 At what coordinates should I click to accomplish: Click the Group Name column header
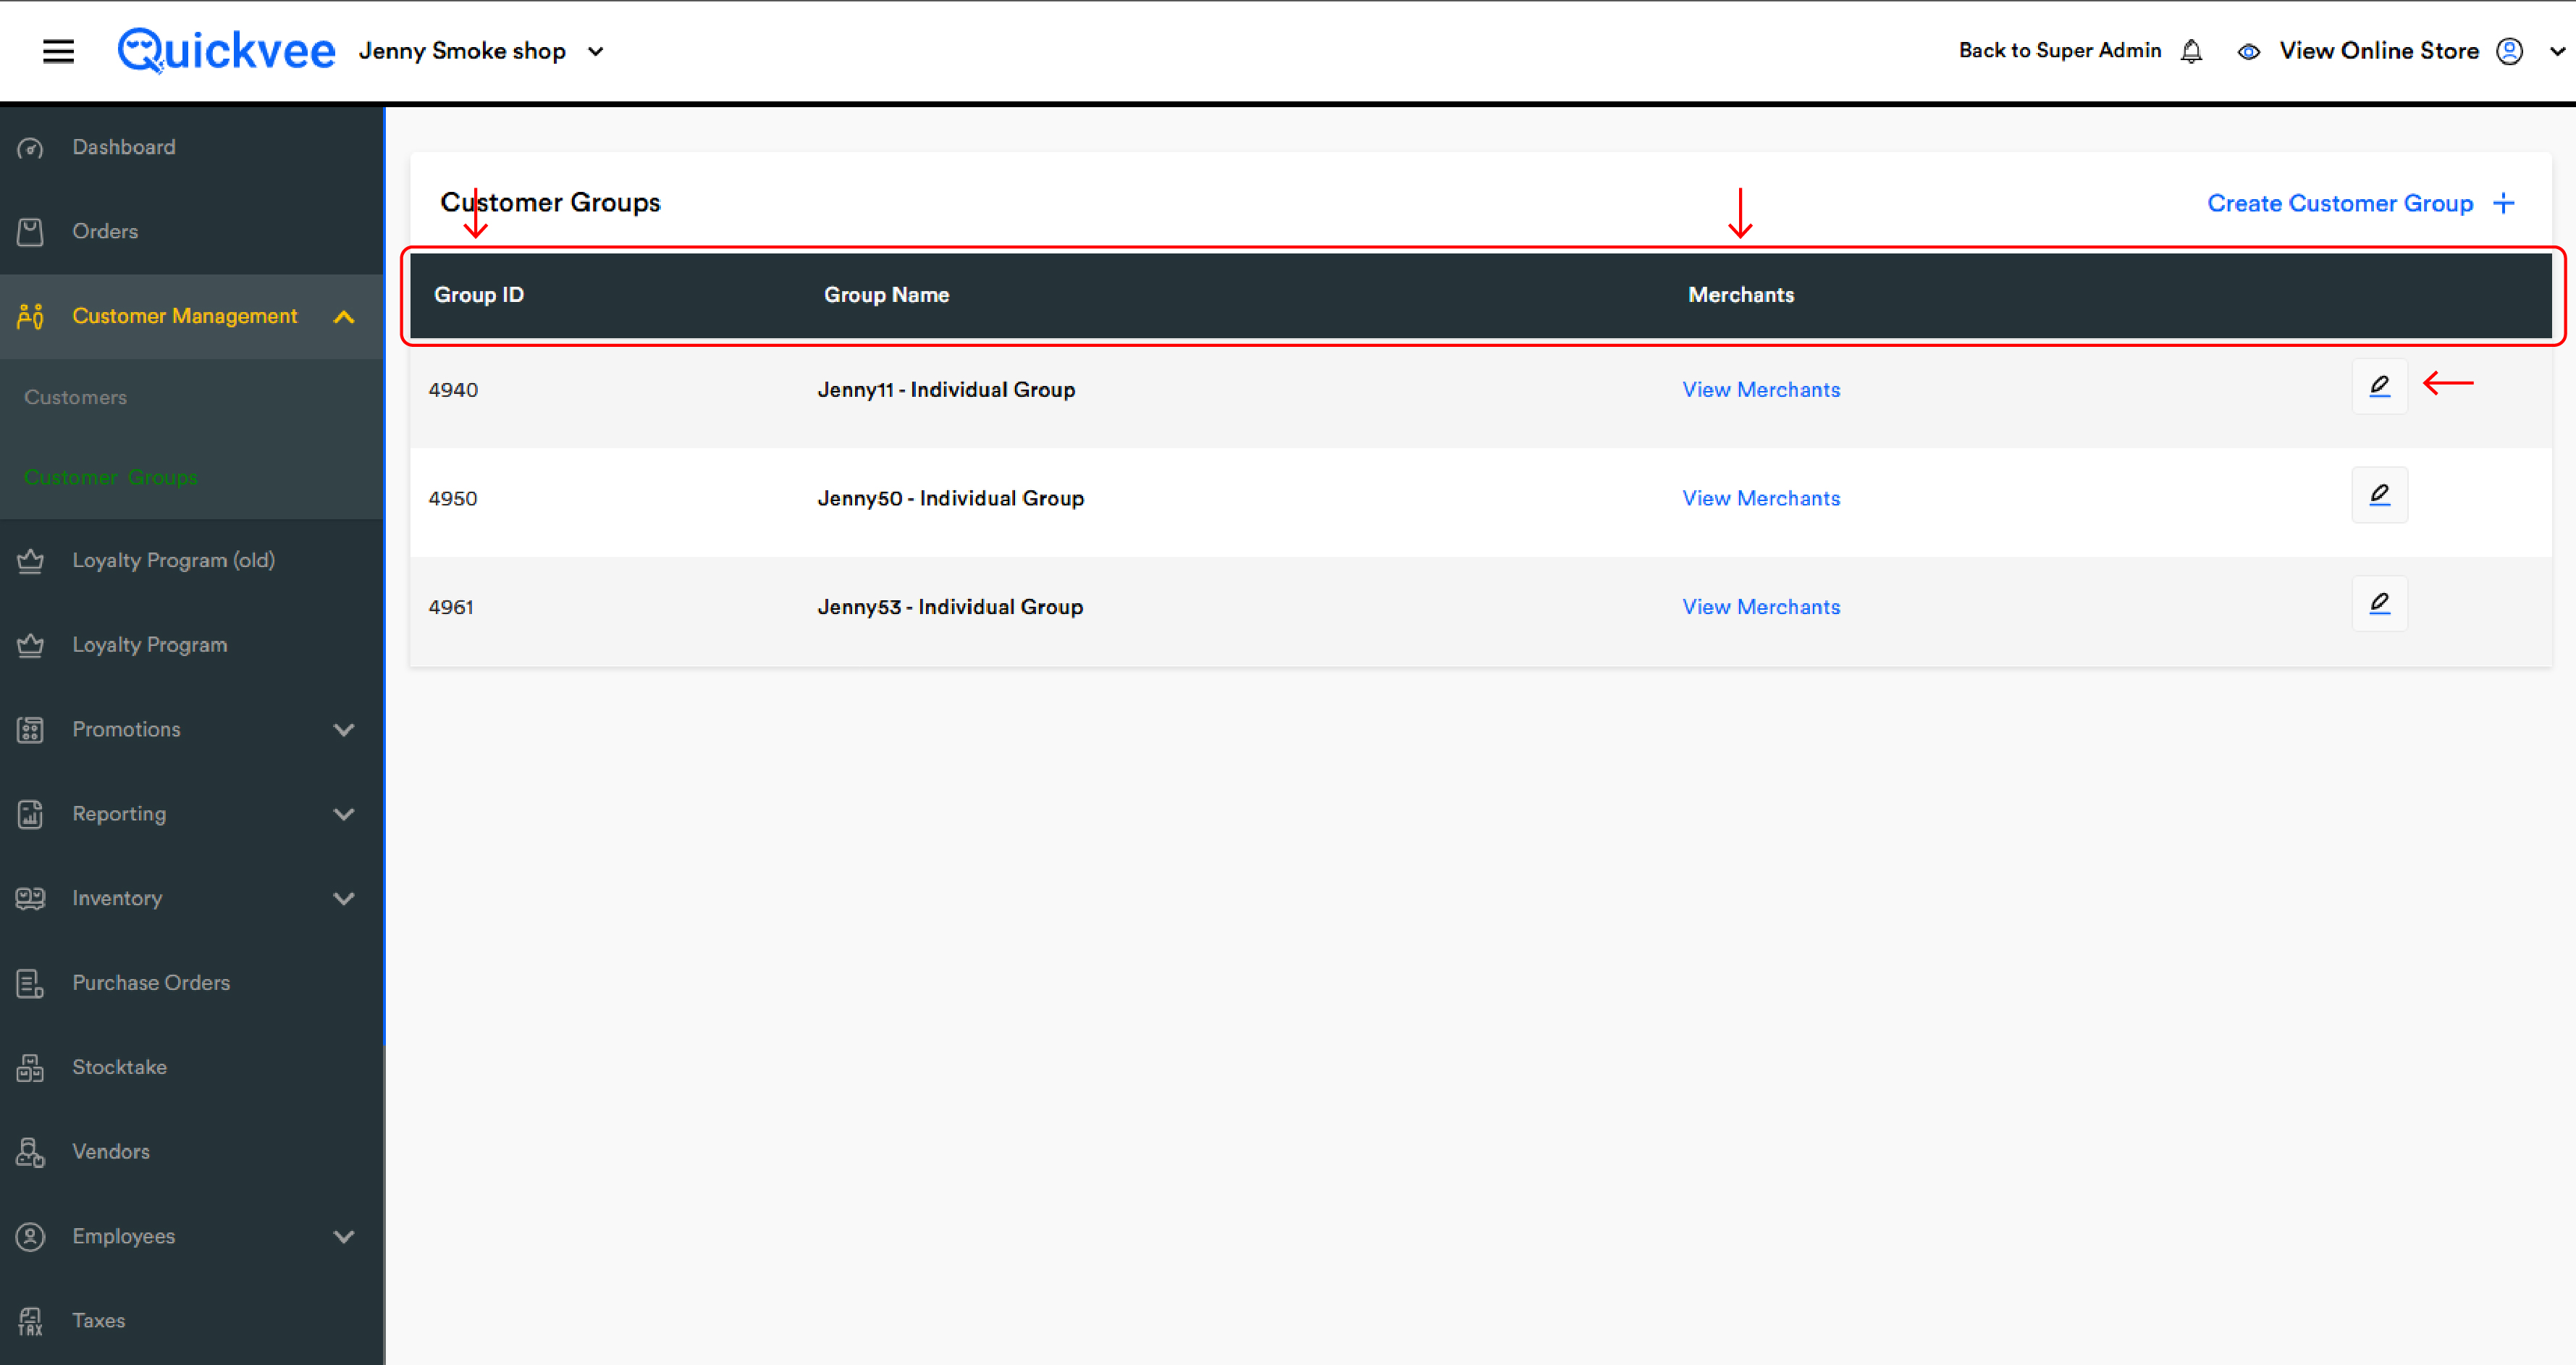[x=887, y=295]
